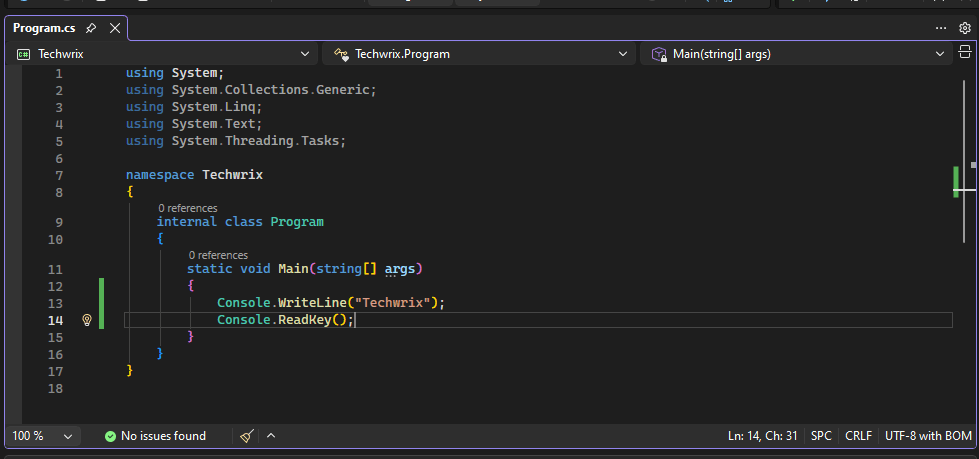Run code cleanup with broom icon
Viewport: 979px width, 459px height.
tap(247, 436)
